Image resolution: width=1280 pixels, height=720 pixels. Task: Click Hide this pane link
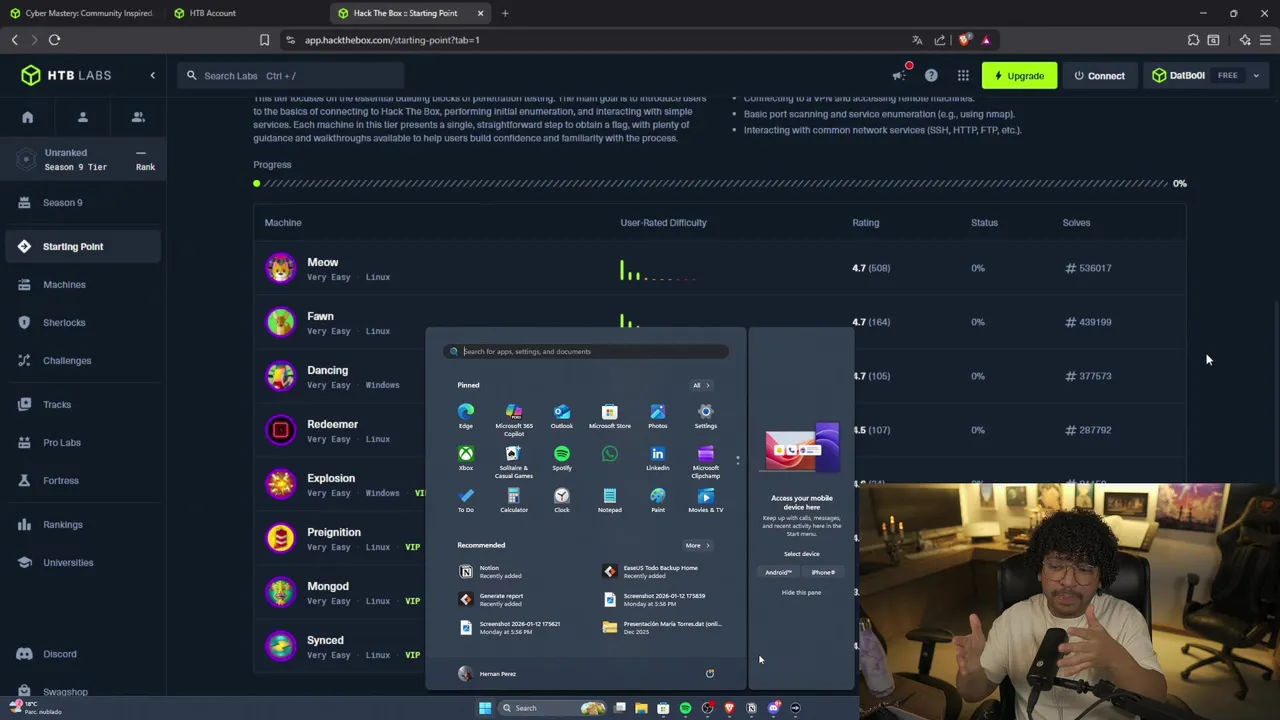pyautogui.click(x=801, y=593)
